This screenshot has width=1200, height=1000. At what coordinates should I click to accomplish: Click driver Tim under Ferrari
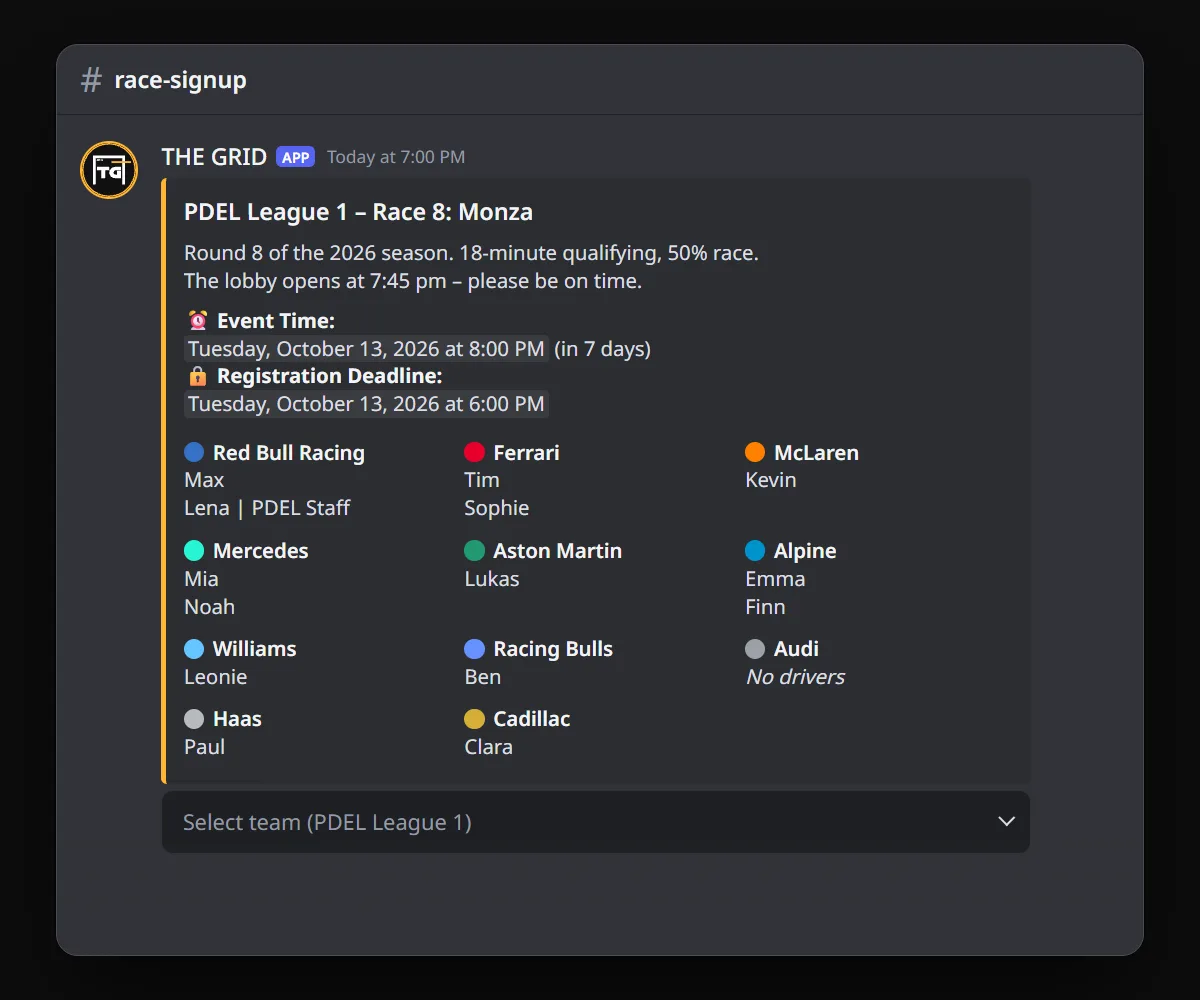[482, 480]
